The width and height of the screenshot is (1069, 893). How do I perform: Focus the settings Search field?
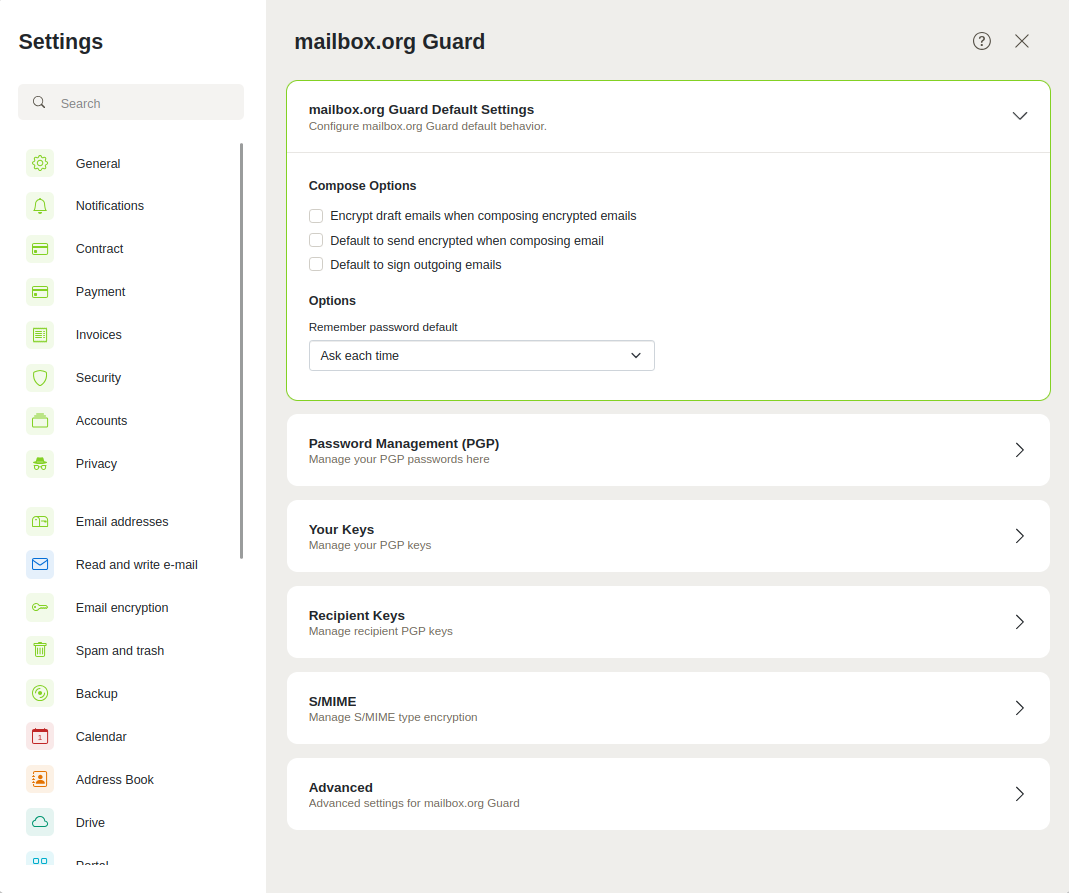131,102
